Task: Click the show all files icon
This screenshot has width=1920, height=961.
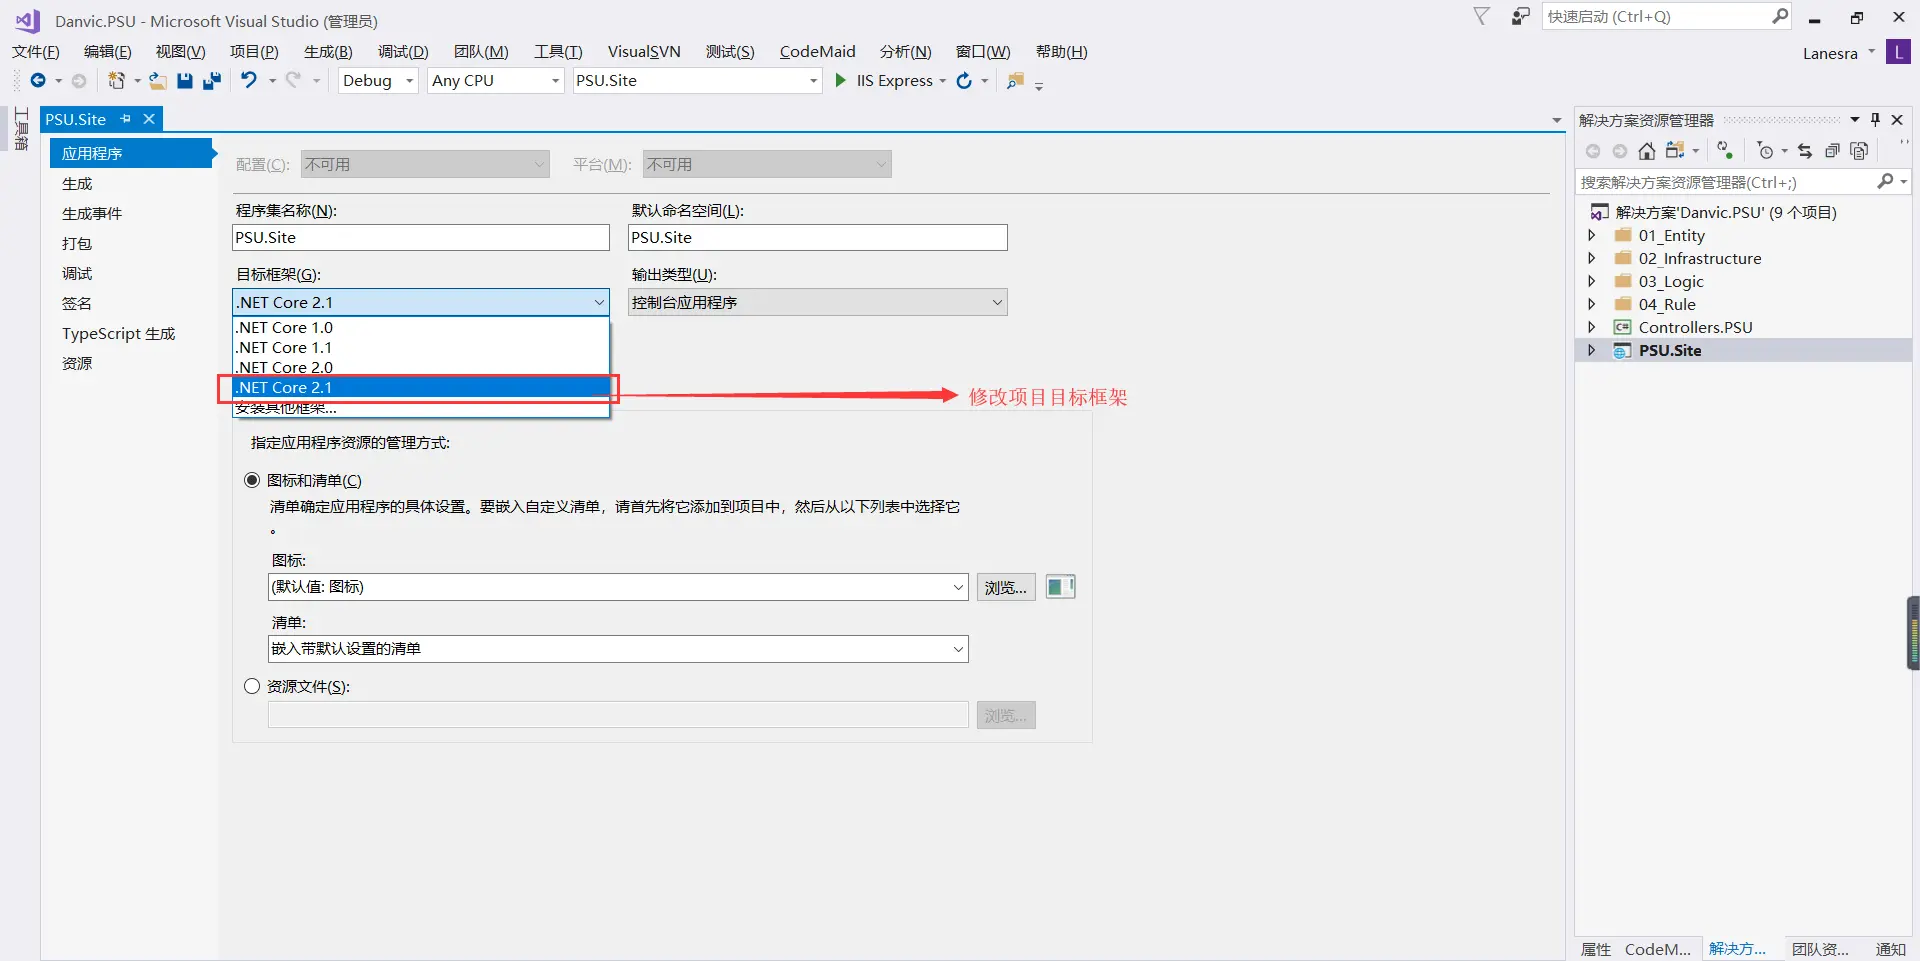Action: pos(1859,151)
